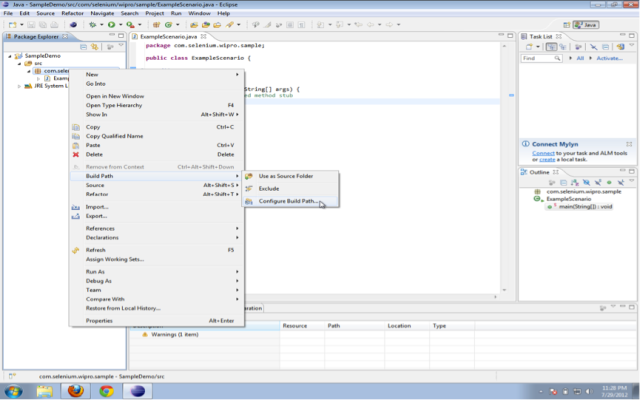Toggle Hide Local Types in Outline

tap(620, 182)
